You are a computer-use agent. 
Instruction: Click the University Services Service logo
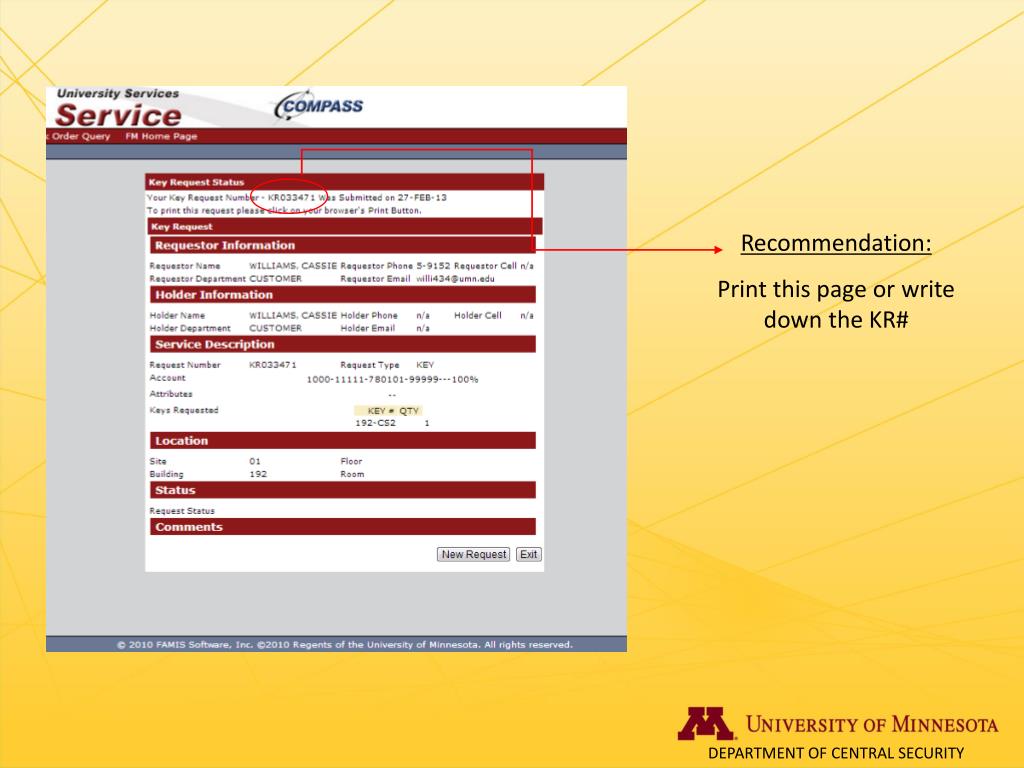tap(118, 108)
